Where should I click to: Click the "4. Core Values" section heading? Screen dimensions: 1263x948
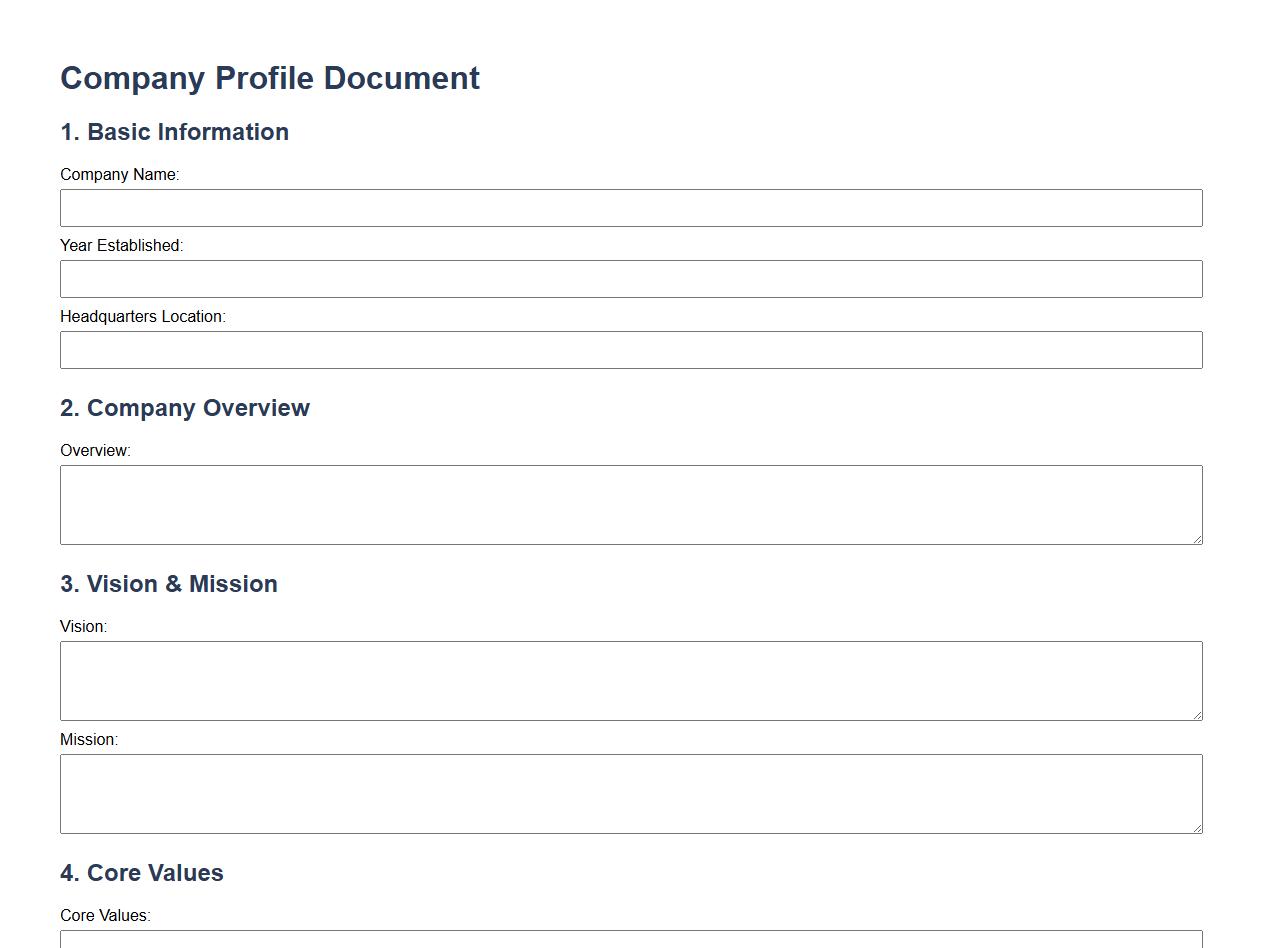click(x=141, y=873)
